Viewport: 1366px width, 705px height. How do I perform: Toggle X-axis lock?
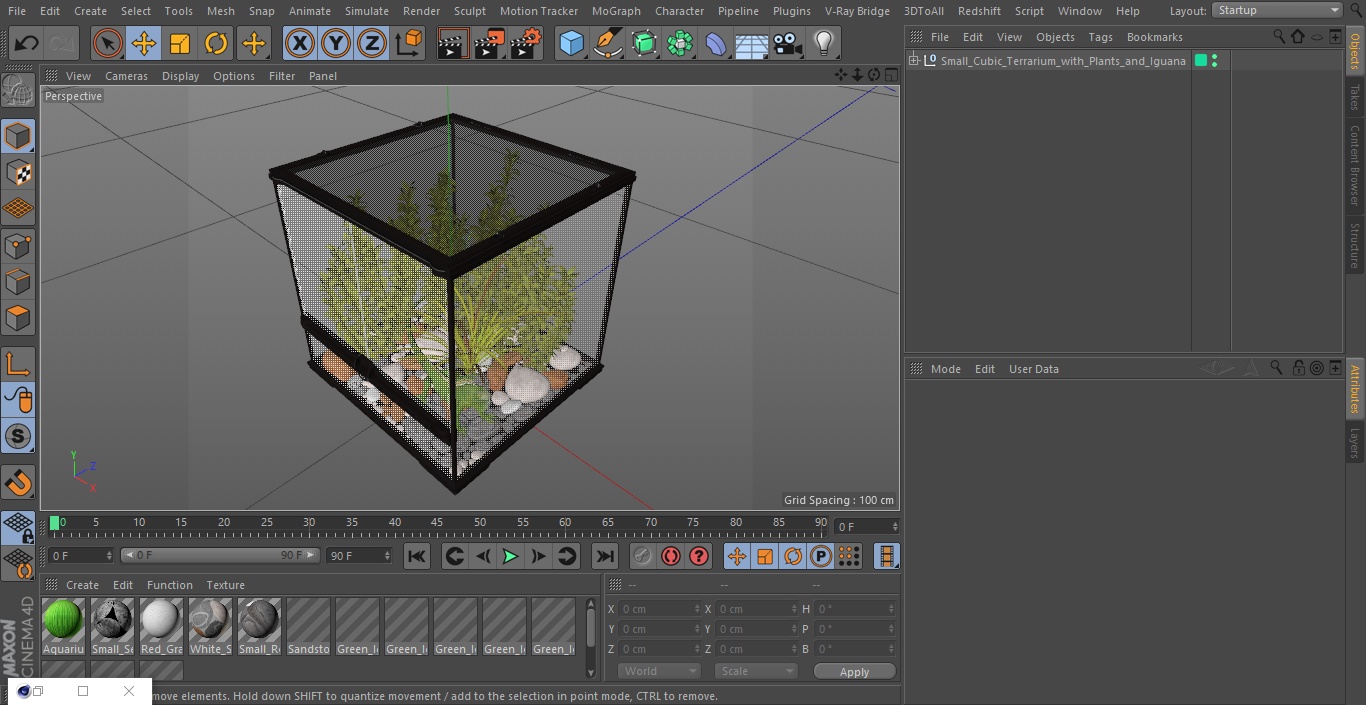coord(299,43)
